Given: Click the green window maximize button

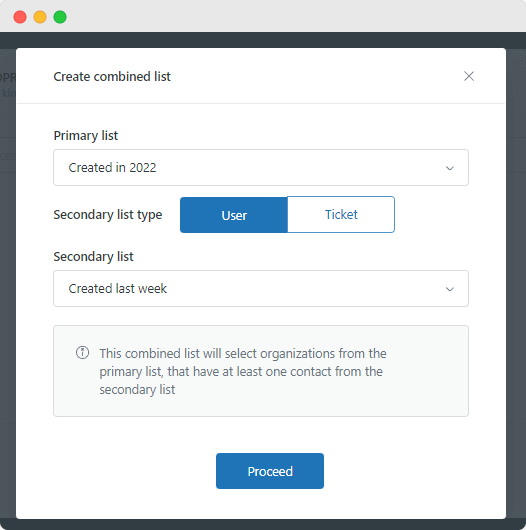Looking at the screenshot, I should [x=60, y=17].
